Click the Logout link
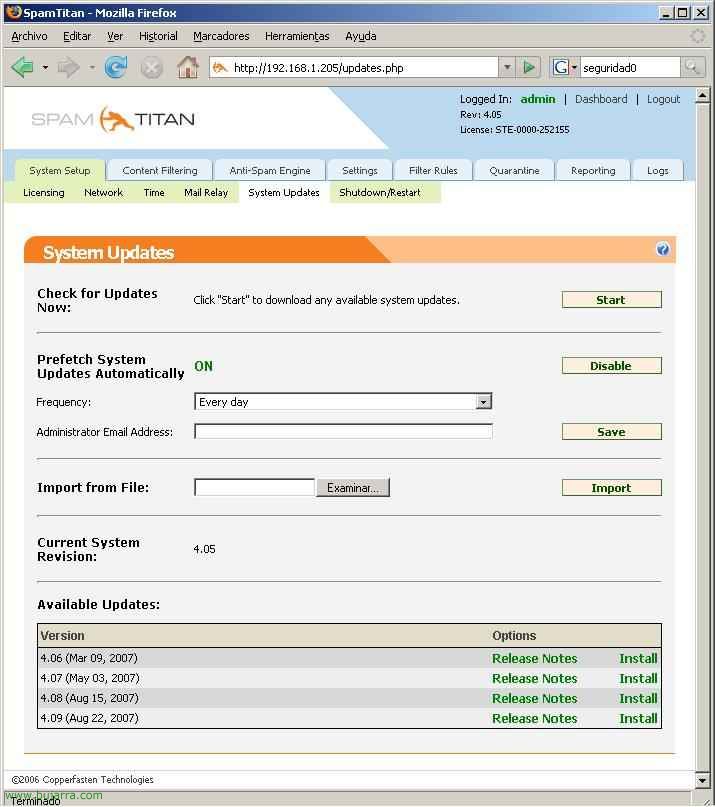This screenshot has height=807, width=715. 663,99
